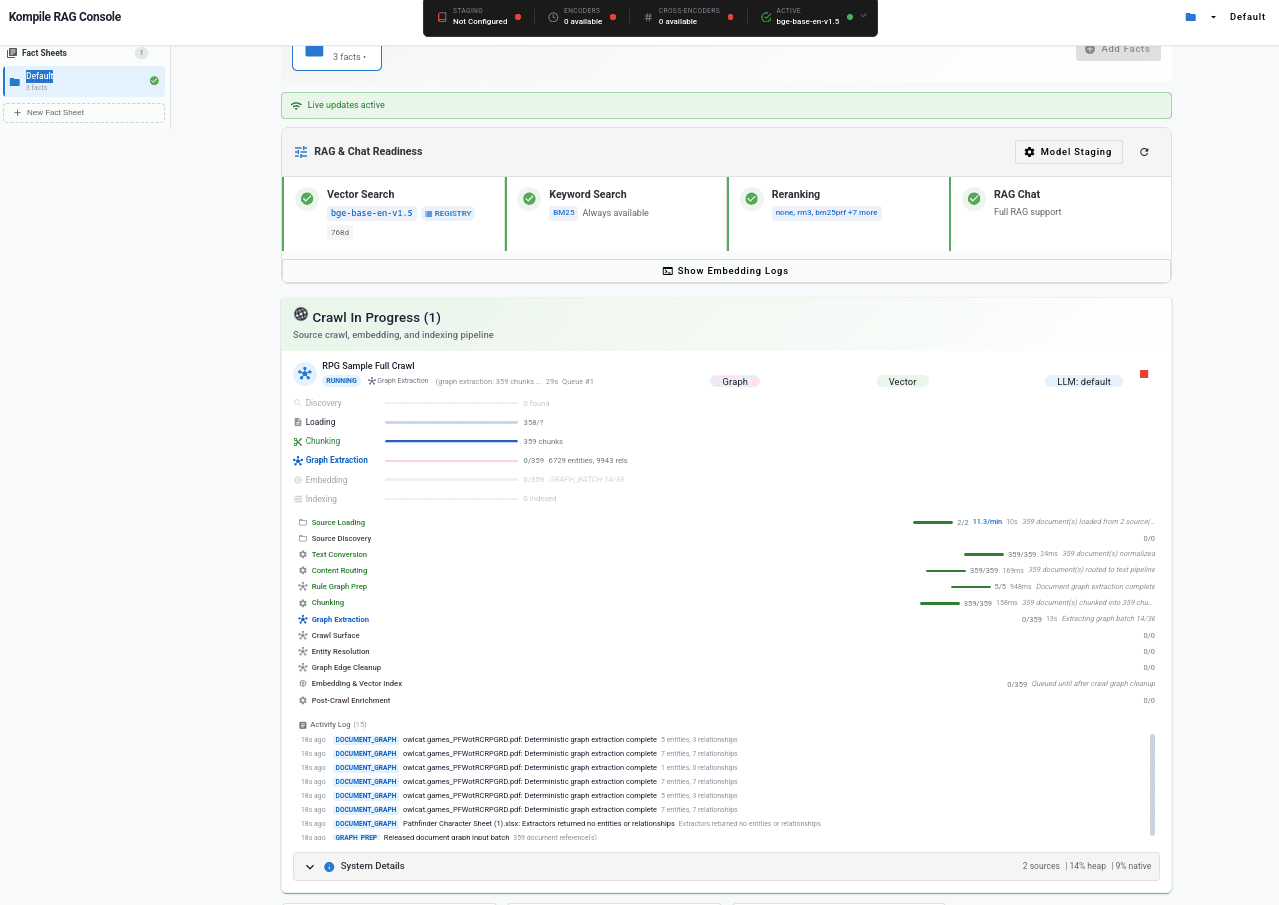This screenshot has height=905, width=1279.
Task: Click the Active model green check icon
Action: tap(766, 17)
